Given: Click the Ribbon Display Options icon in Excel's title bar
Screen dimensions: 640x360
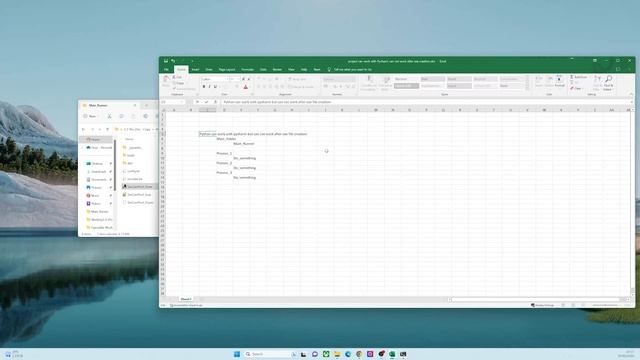Looking at the screenshot, I should (x=595, y=61).
